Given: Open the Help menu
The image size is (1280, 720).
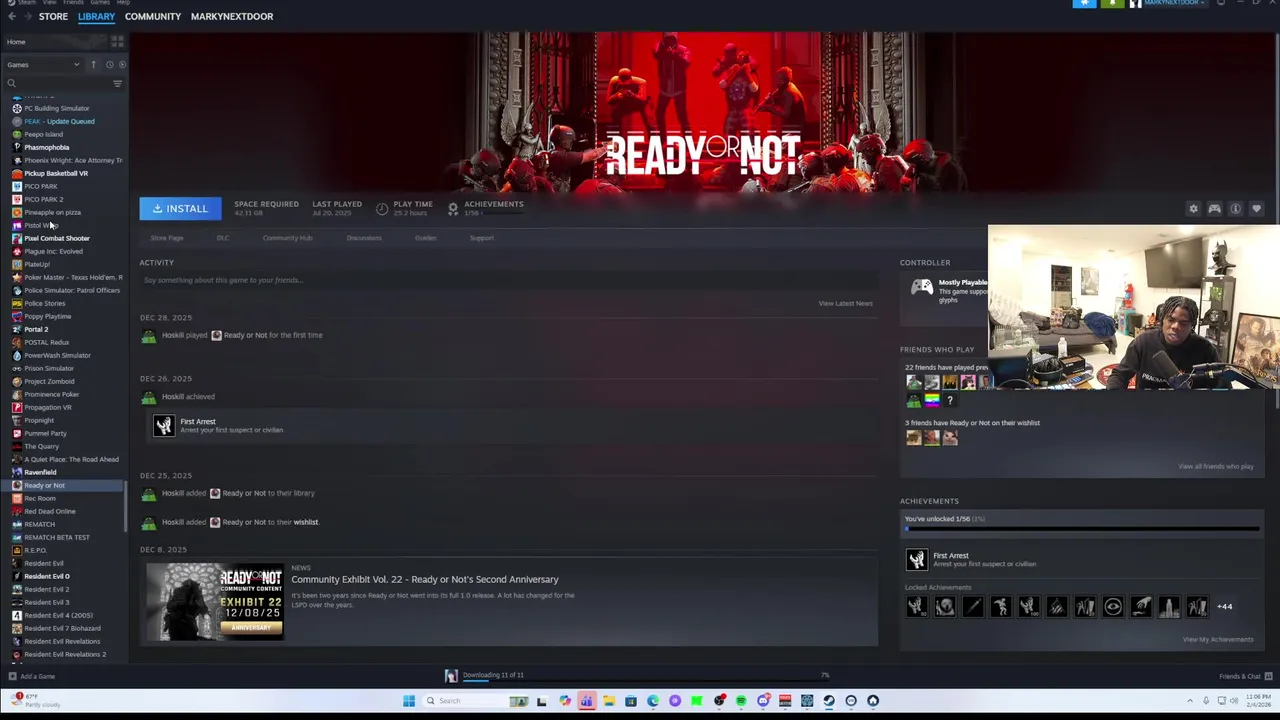Looking at the screenshot, I should (124, 3).
